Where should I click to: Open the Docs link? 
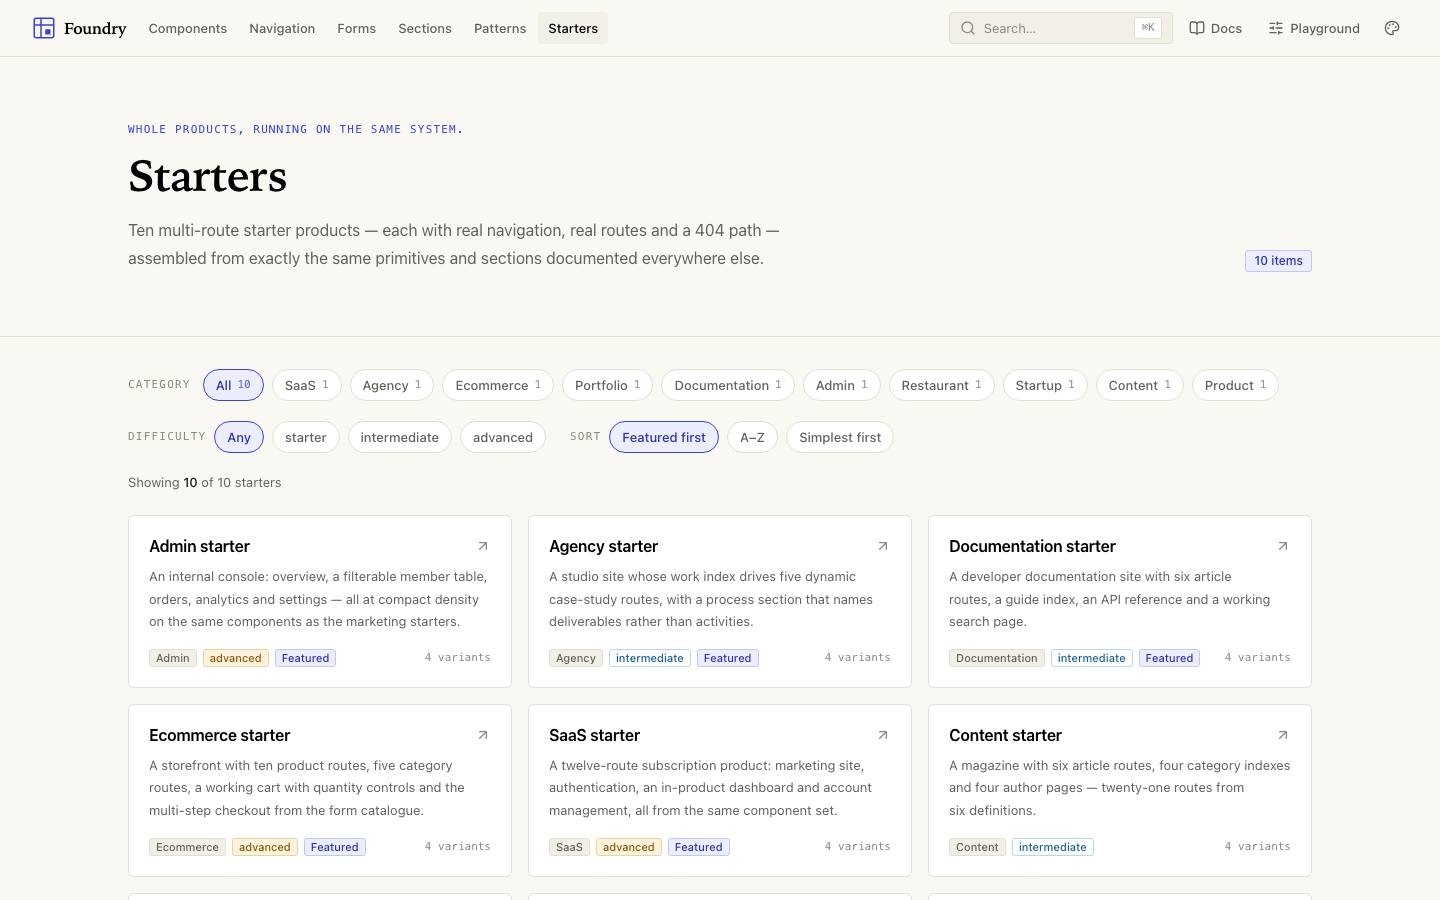pos(1216,28)
